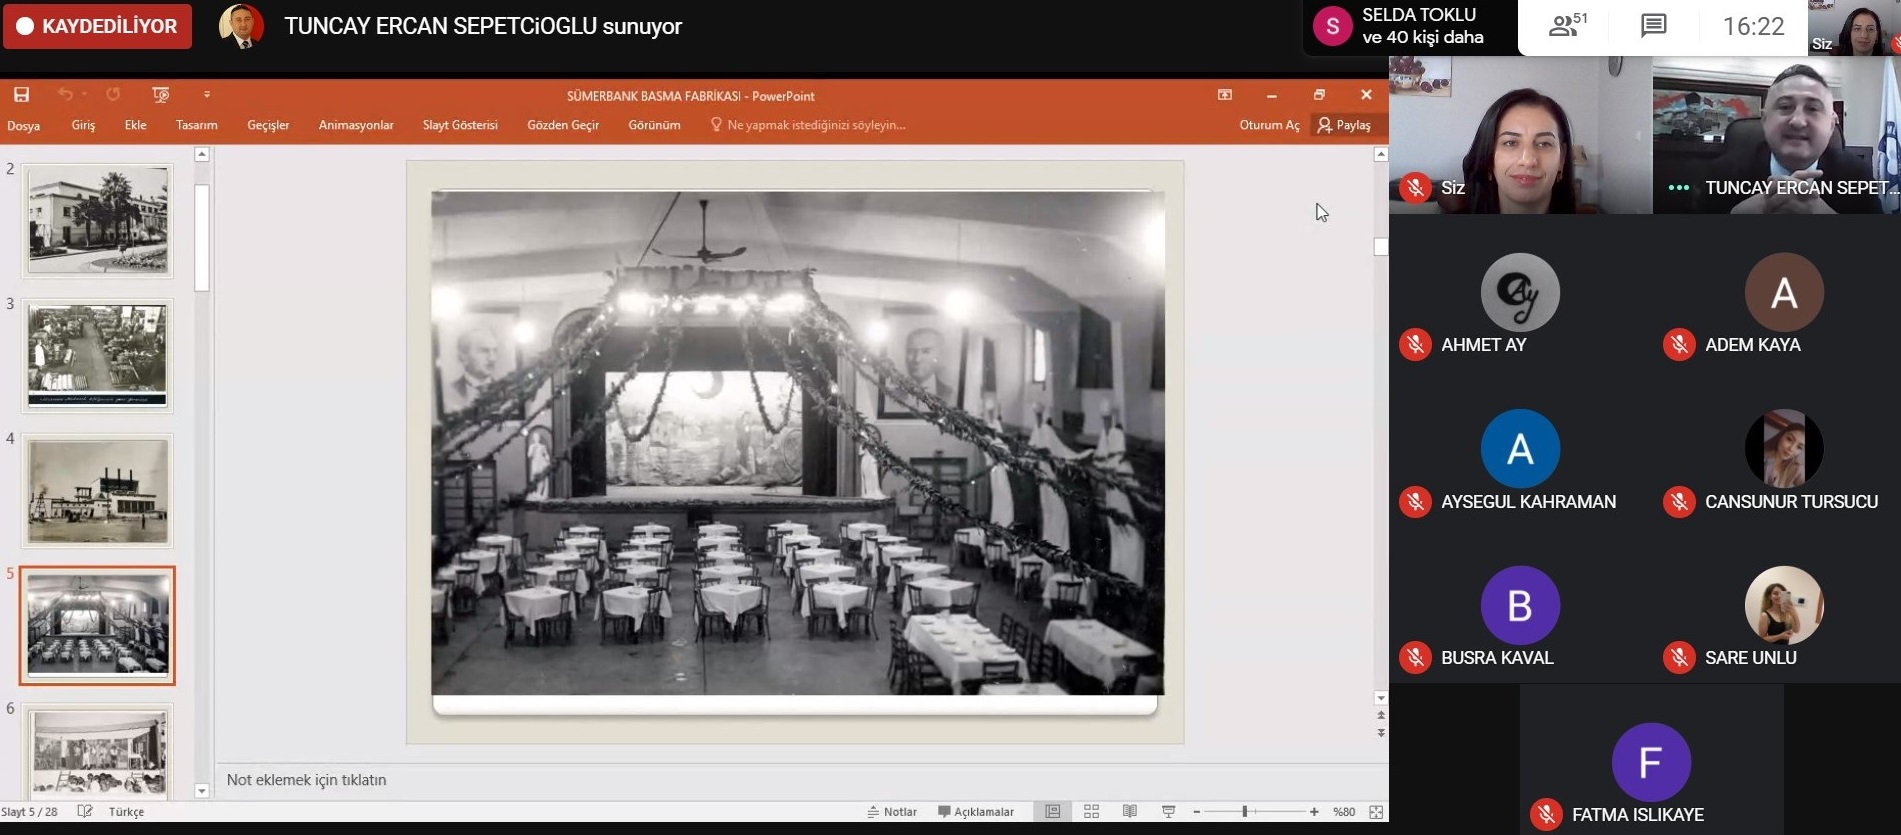Viewport: 1901px width, 835px height.
Task: Click the Save icon in quick access toolbar
Action: [21, 95]
